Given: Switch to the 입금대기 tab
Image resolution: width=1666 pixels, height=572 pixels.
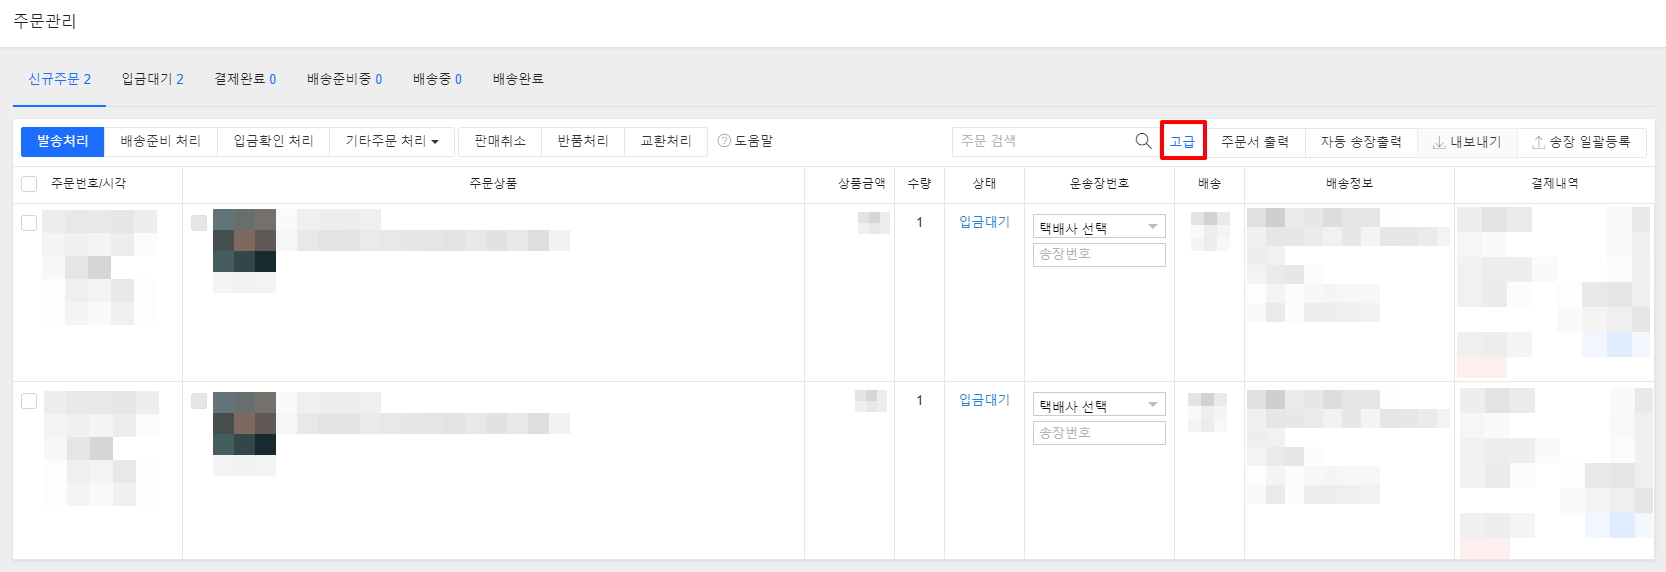Looking at the screenshot, I should 152,79.
